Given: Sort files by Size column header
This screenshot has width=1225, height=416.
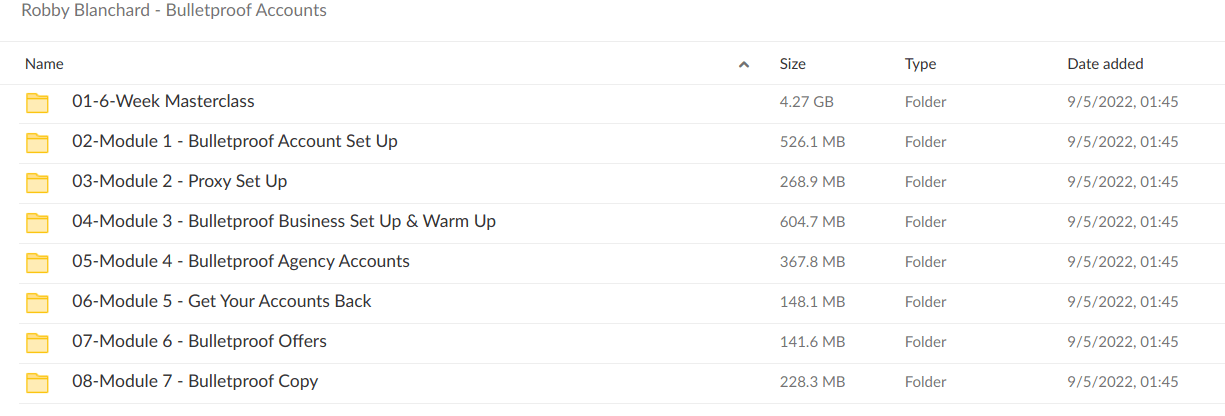Looking at the screenshot, I should (792, 64).
